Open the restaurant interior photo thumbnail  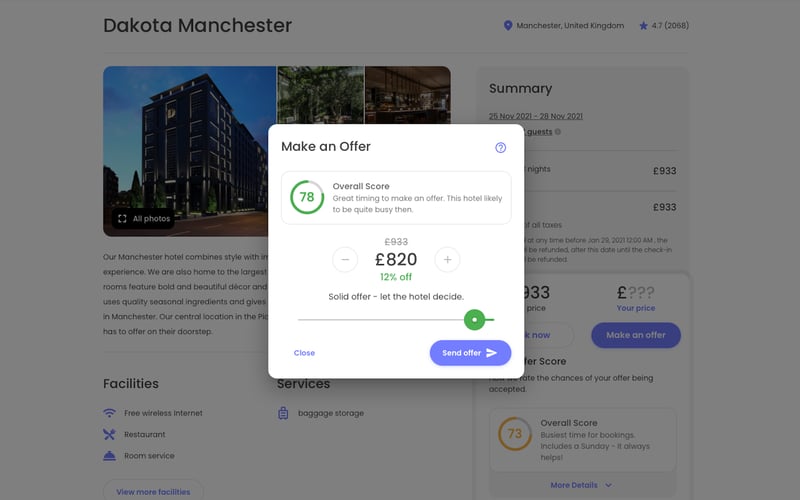click(408, 95)
